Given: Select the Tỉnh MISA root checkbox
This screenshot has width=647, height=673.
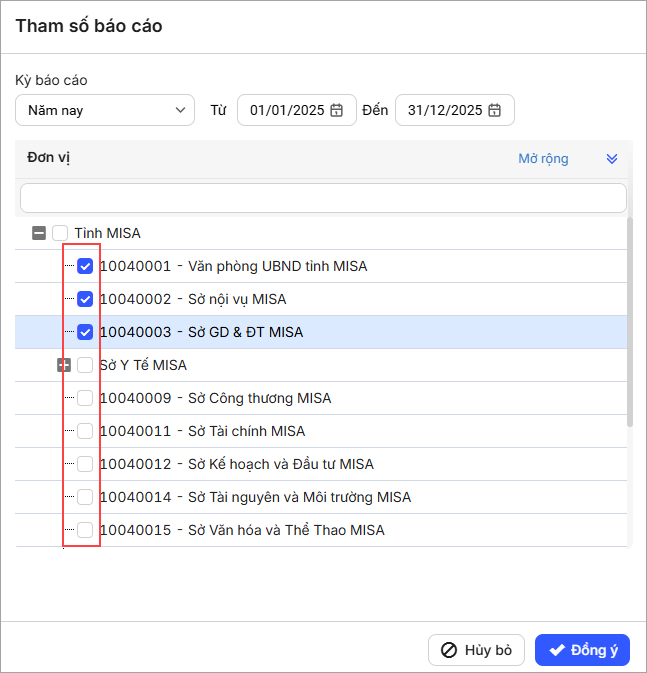Looking at the screenshot, I should pyautogui.click(x=60, y=233).
